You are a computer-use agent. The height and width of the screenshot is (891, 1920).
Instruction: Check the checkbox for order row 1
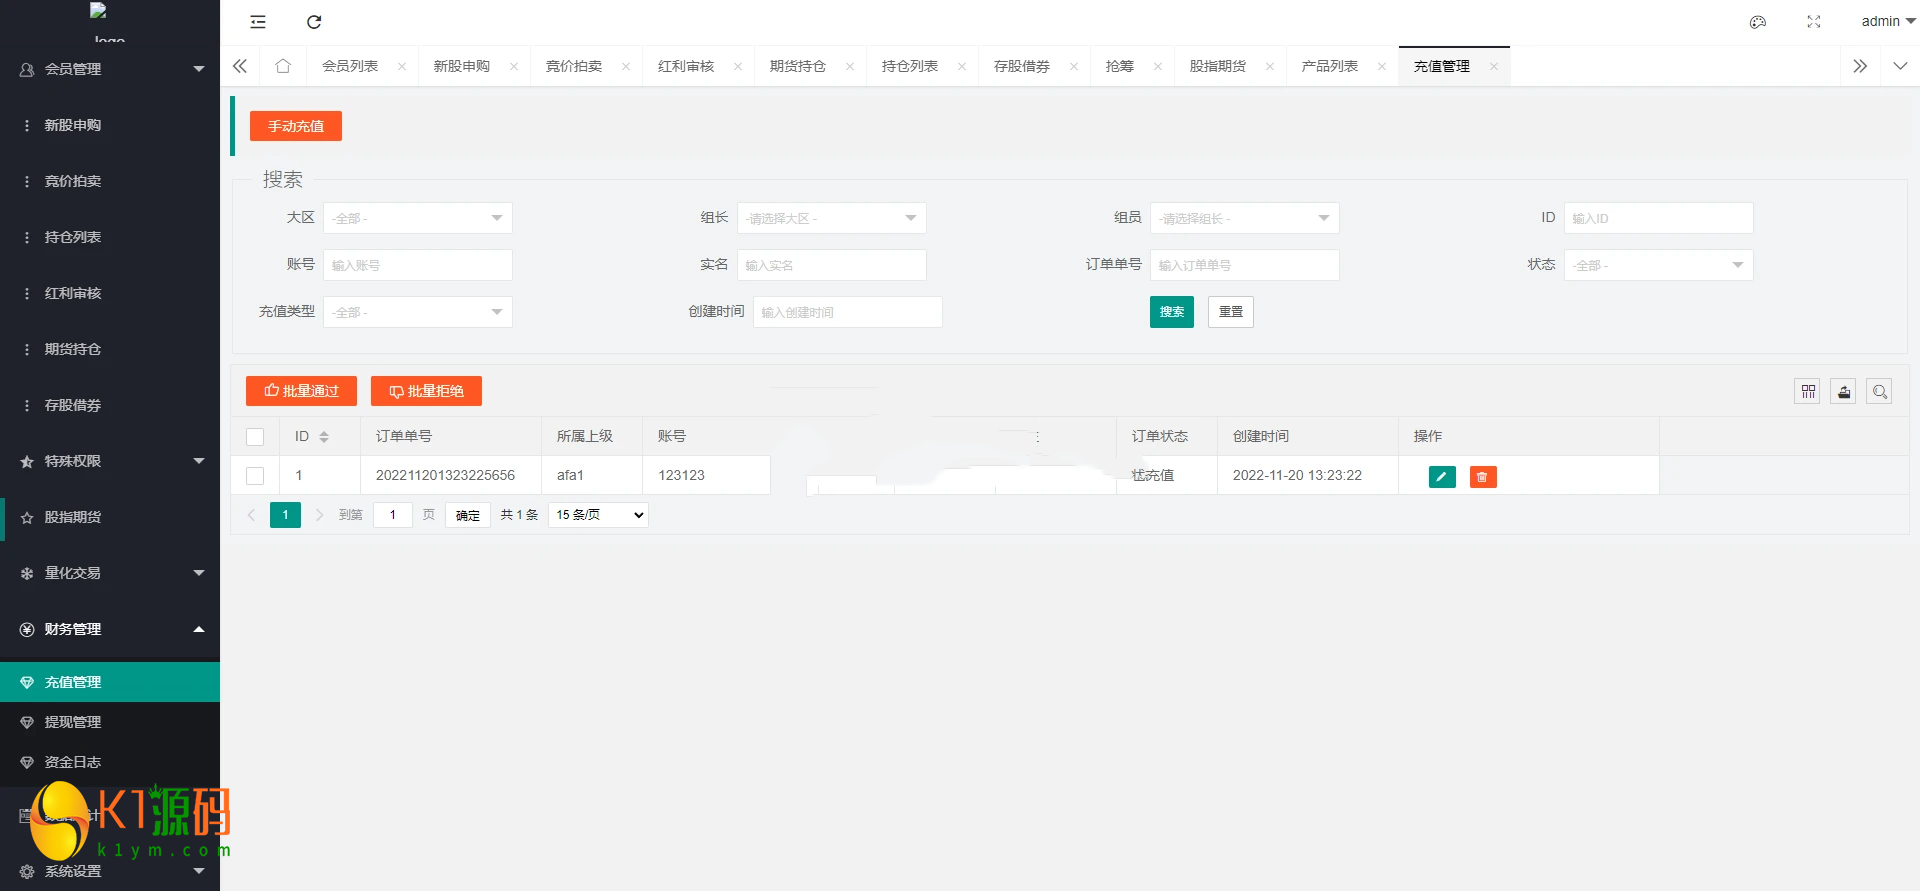[255, 476]
